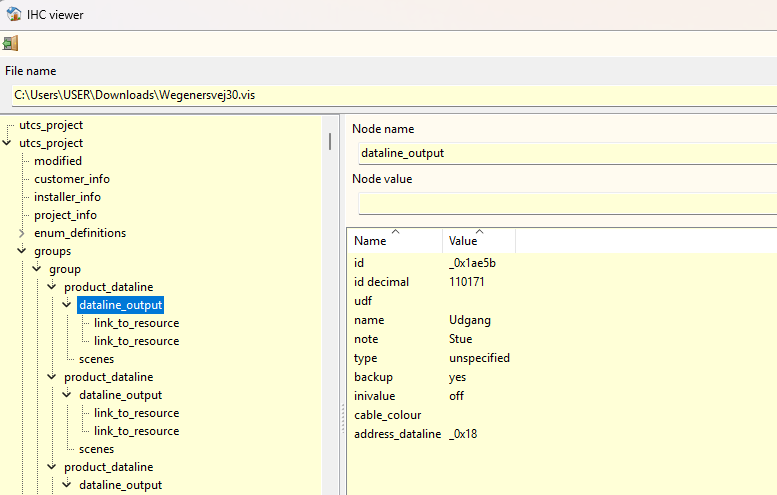Sort attributes by the Value column header
777x495 pixels.
point(479,241)
